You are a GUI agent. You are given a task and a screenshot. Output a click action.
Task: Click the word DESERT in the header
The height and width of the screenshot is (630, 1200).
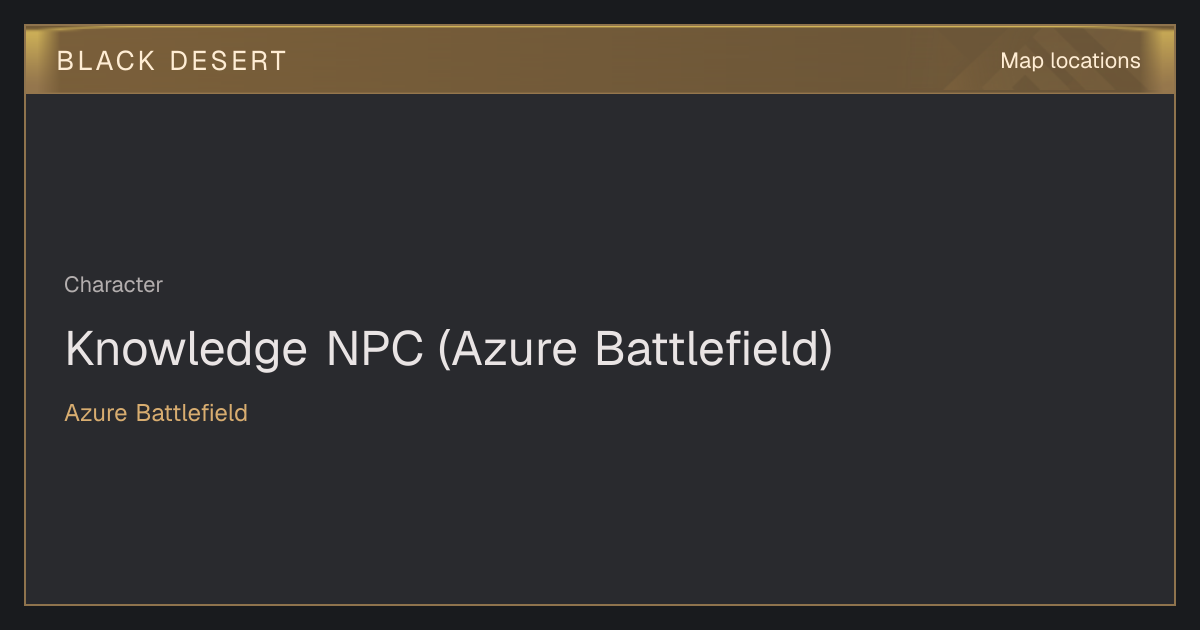point(228,61)
